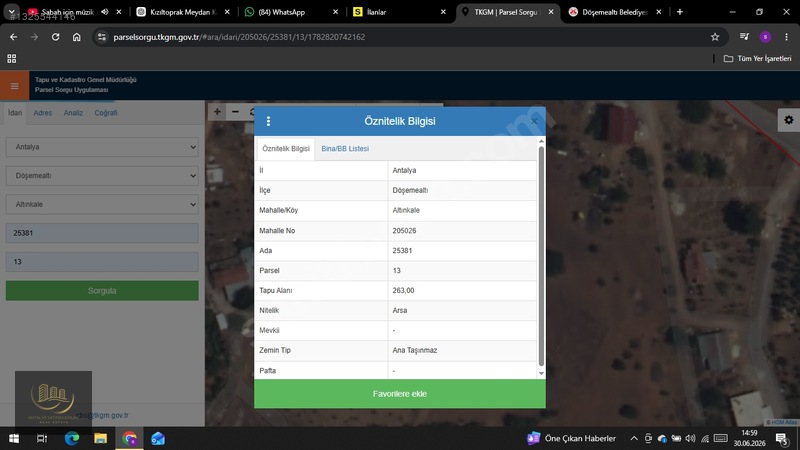This screenshot has height=450, width=800.
Task: Zoom in on the map
Action: tap(217, 112)
